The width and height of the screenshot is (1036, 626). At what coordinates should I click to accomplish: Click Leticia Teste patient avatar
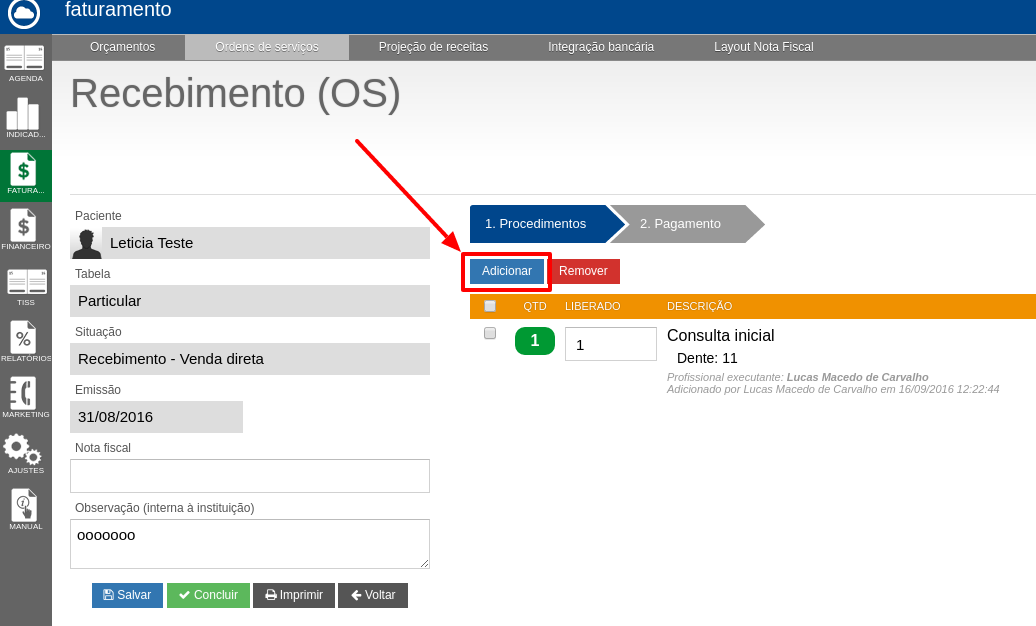click(86, 243)
